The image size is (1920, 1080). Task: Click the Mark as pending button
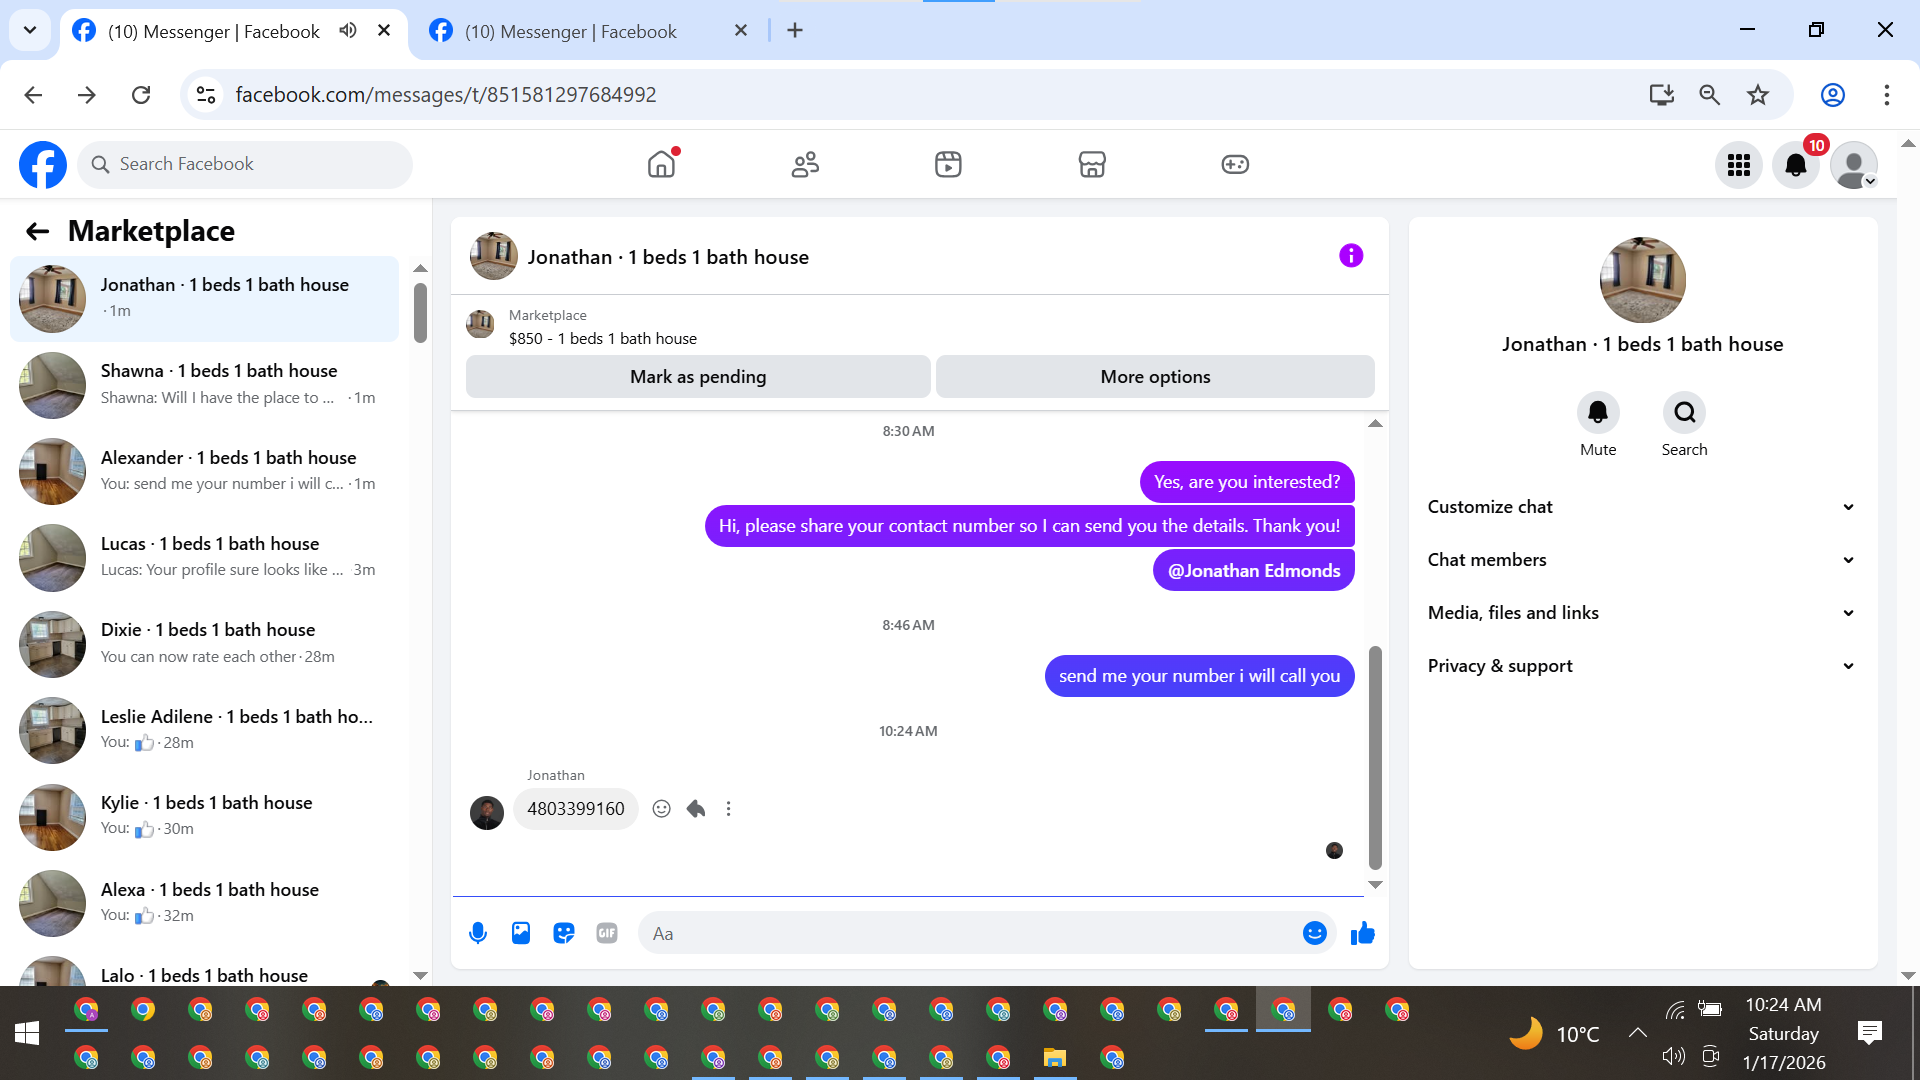tap(698, 377)
